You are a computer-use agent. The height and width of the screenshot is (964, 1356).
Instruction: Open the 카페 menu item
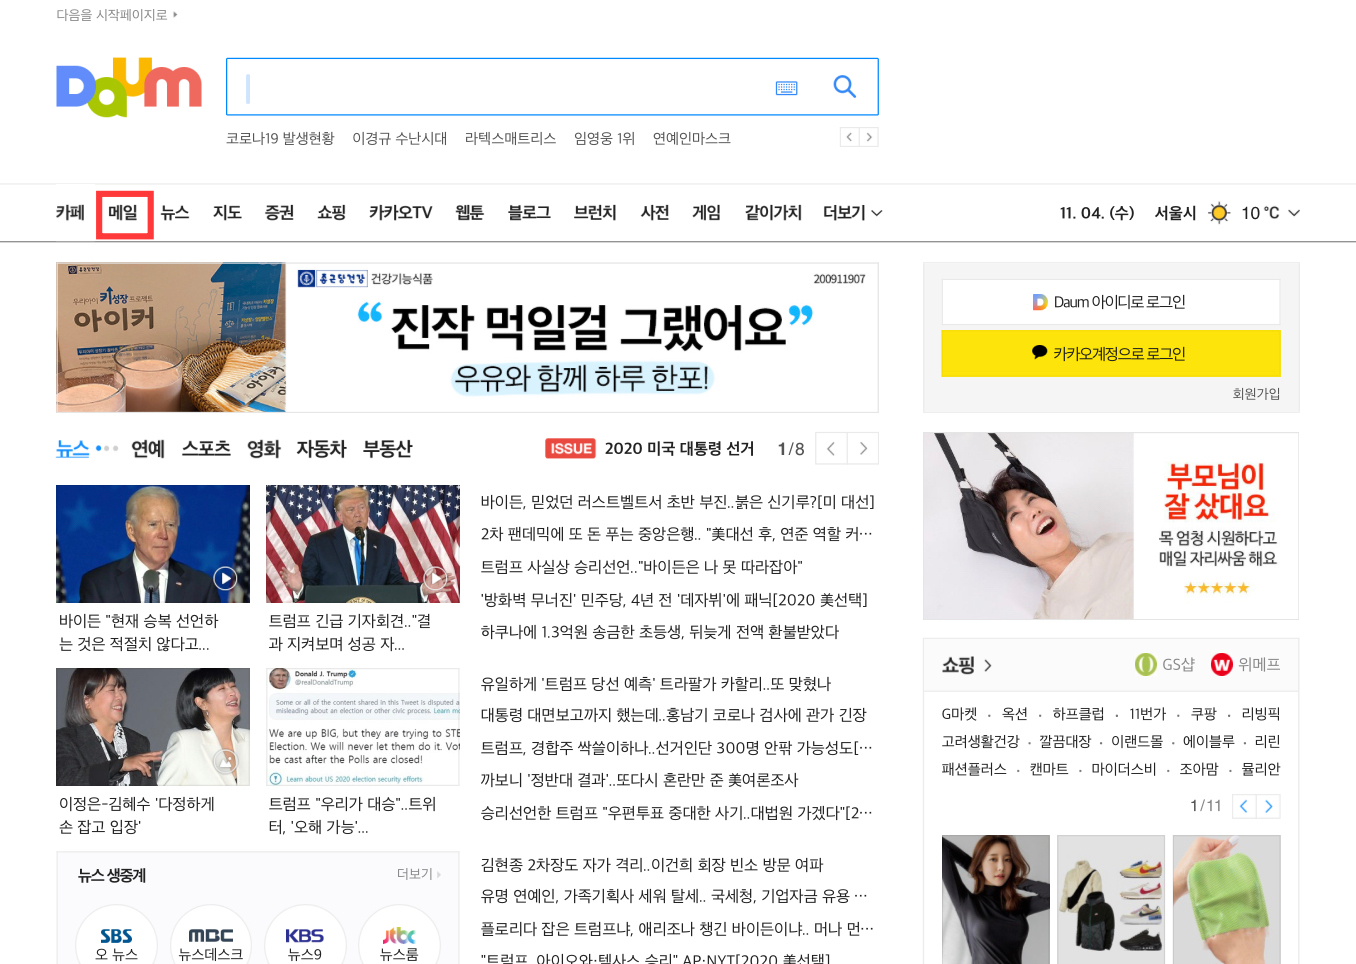(x=70, y=213)
